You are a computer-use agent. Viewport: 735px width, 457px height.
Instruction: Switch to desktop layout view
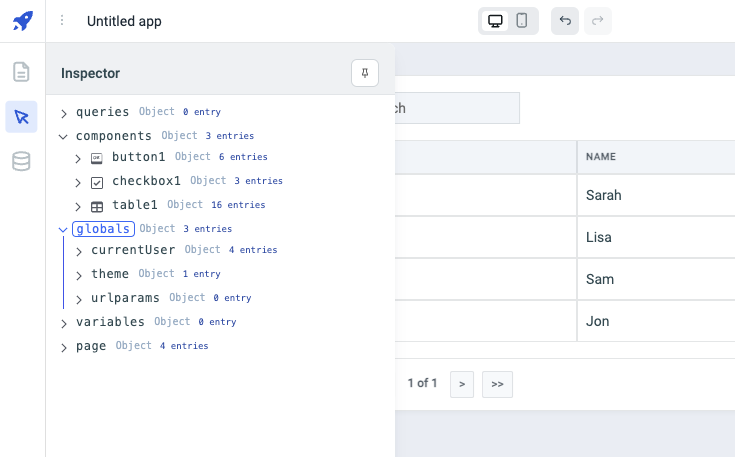(494, 21)
